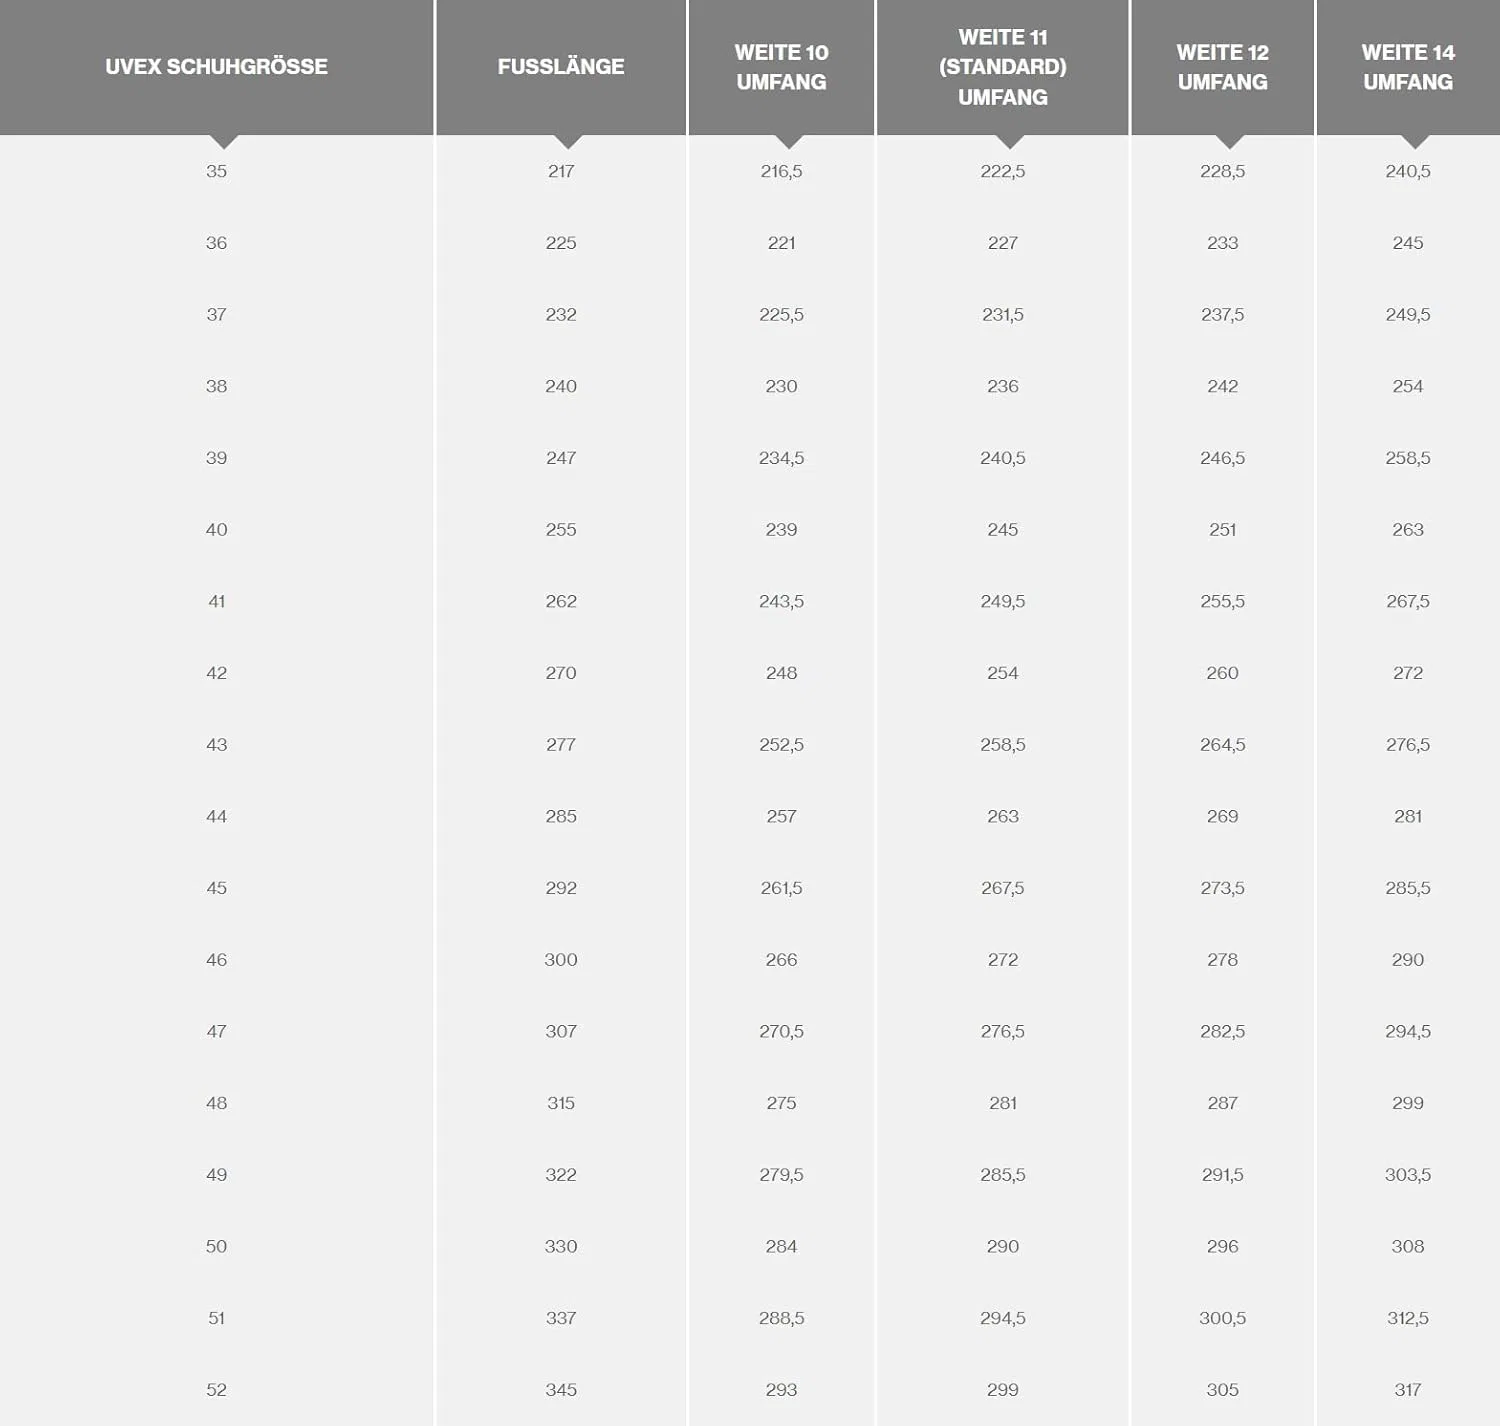
Task: Click the arrow pointer under UVEX SCHUHGRÖSSE
Action: click(x=224, y=141)
